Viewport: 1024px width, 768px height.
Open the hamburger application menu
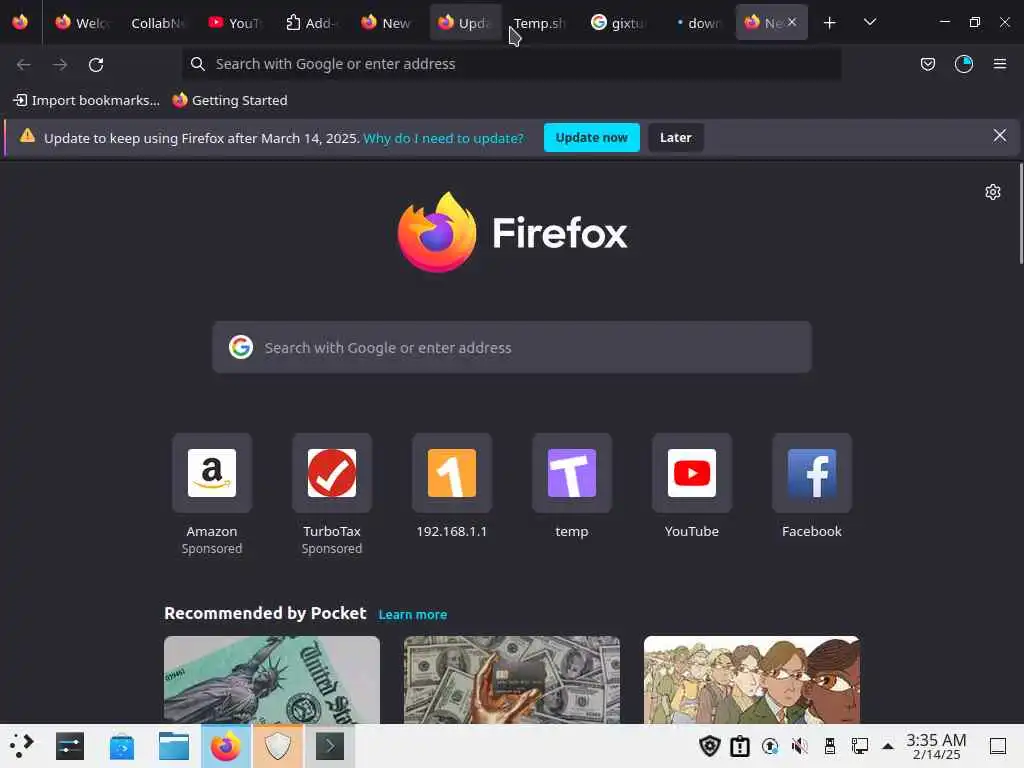tap(999, 64)
